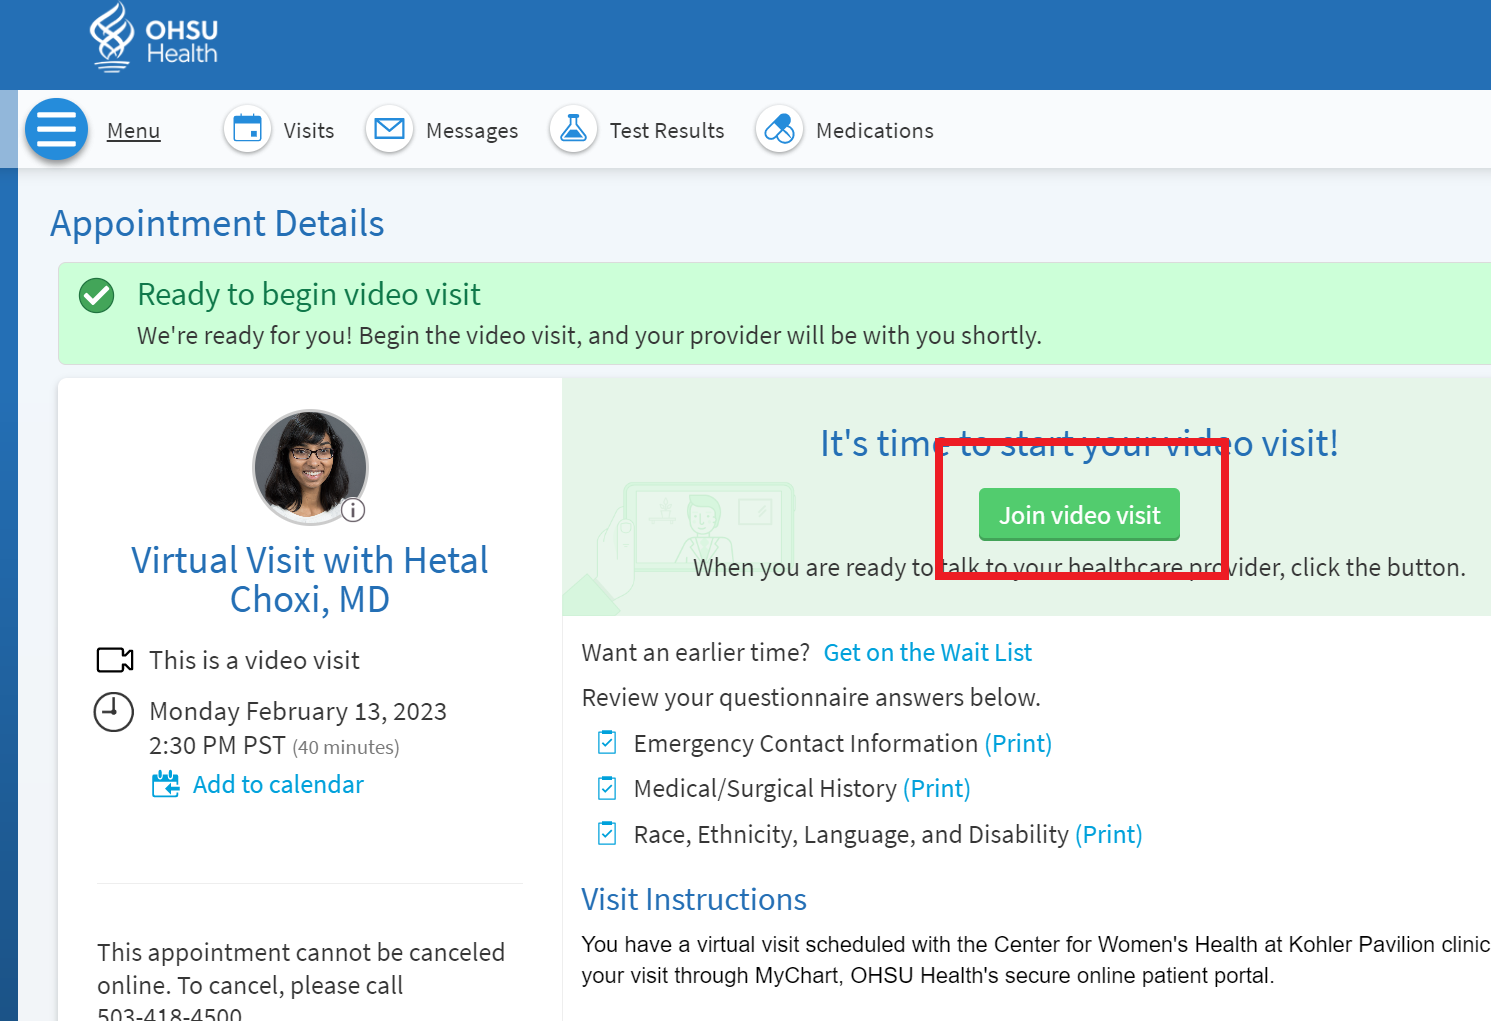Viewport: 1491px width, 1021px height.
Task: Print the Medical/Surgical History answers
Action: pos(936,789)
